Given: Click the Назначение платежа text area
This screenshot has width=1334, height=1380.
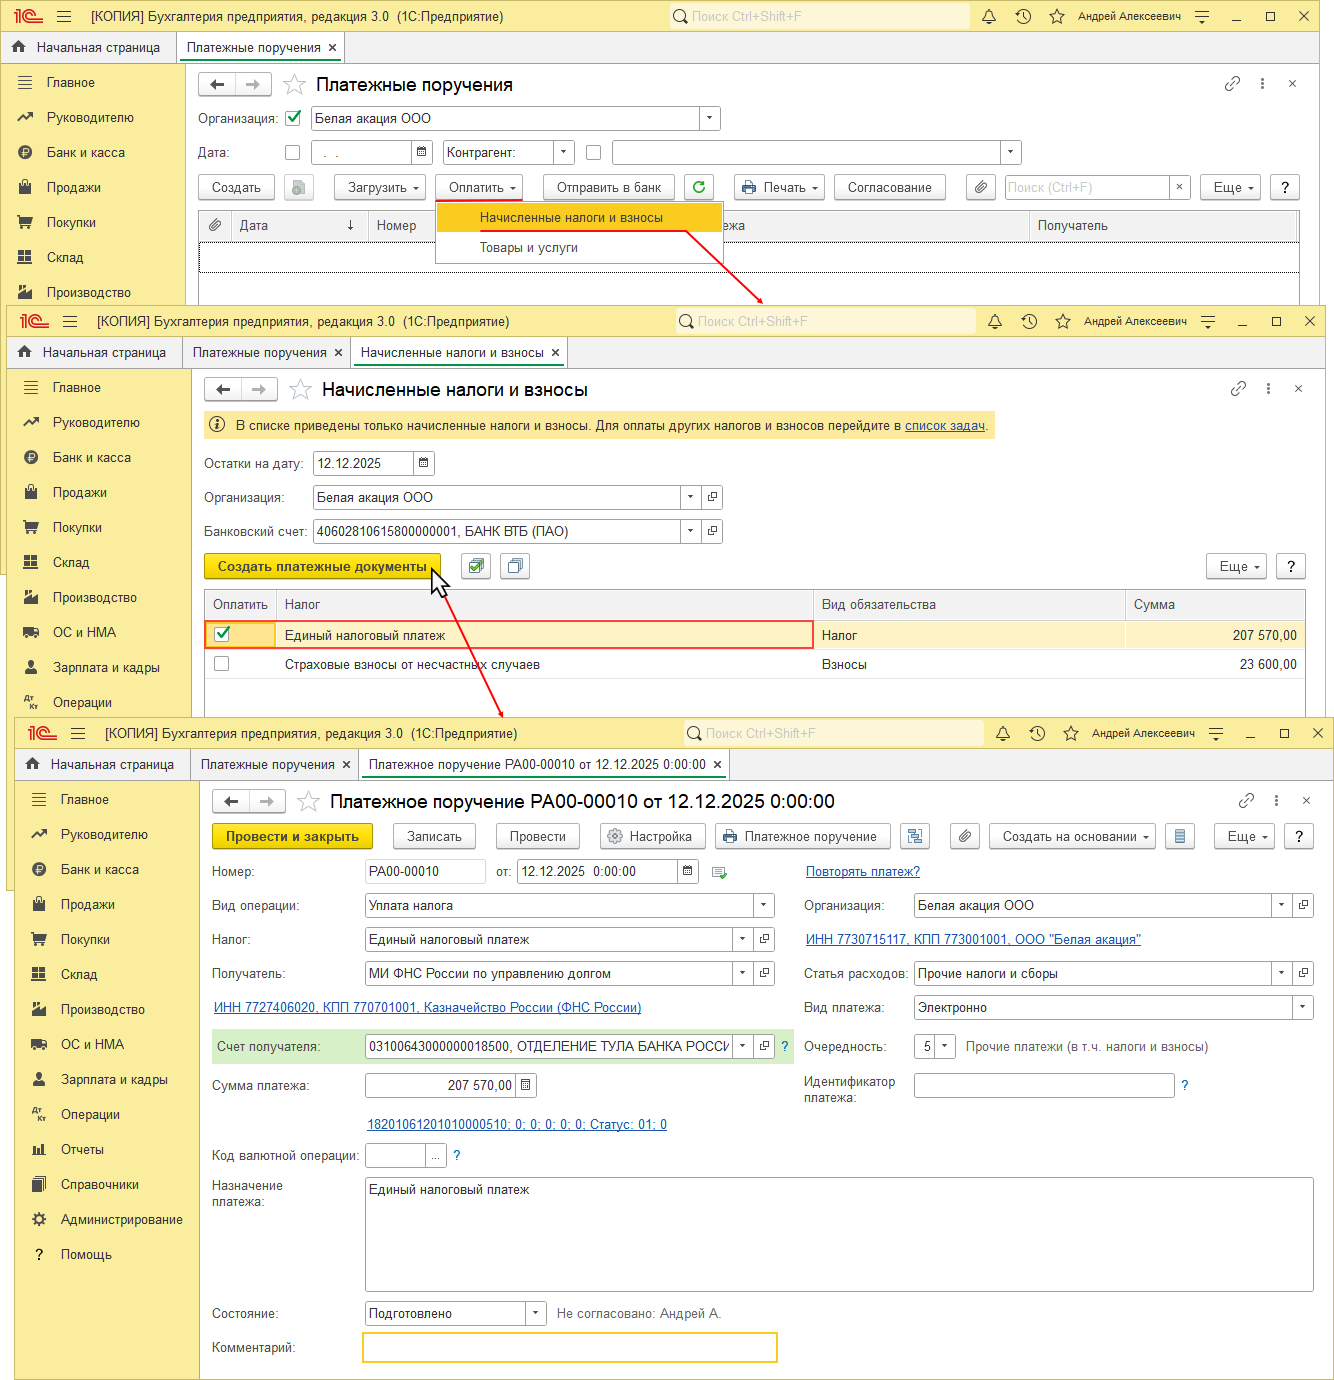Looking at the screenshot, I should [x=839, y=1234].
